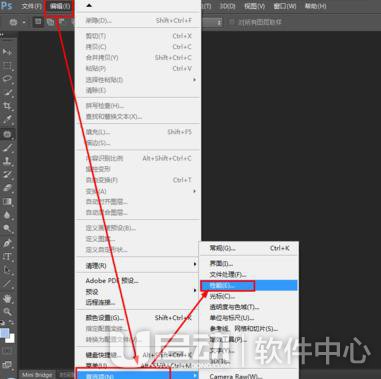Select the highlighted Patch healing tool
The width and height of the screenshot is (381, 379).
coord(7,134)
